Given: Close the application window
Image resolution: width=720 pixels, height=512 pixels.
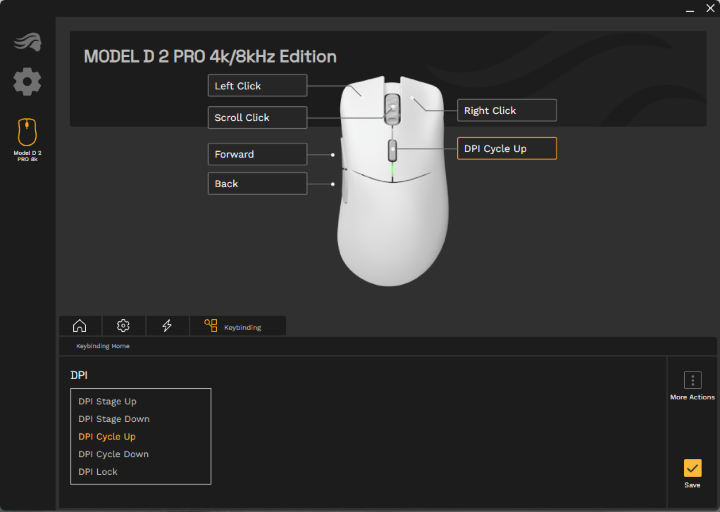Looking at the screenshot, I should point(710,8).
